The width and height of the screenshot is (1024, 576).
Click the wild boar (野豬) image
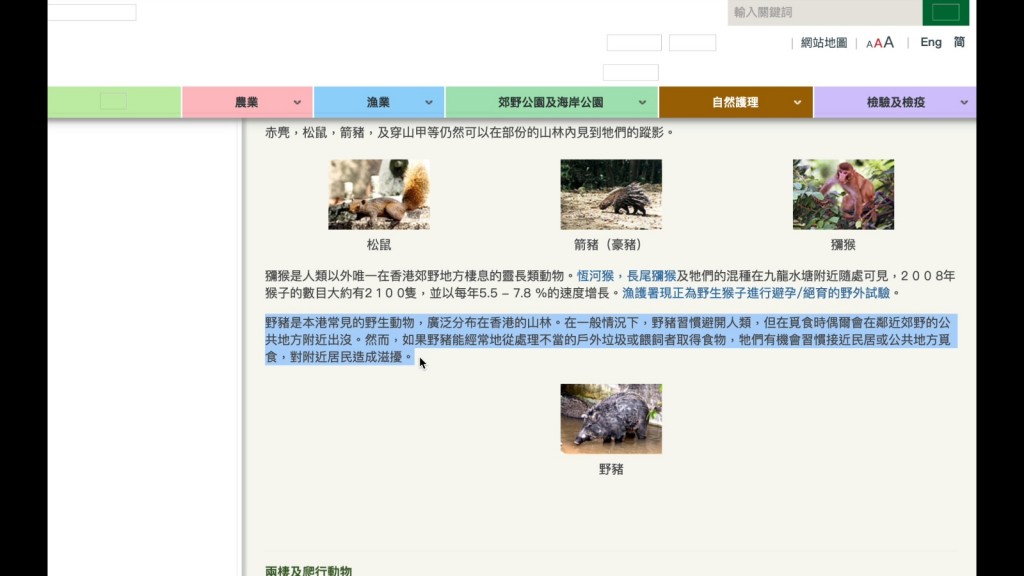pos(611,418)
